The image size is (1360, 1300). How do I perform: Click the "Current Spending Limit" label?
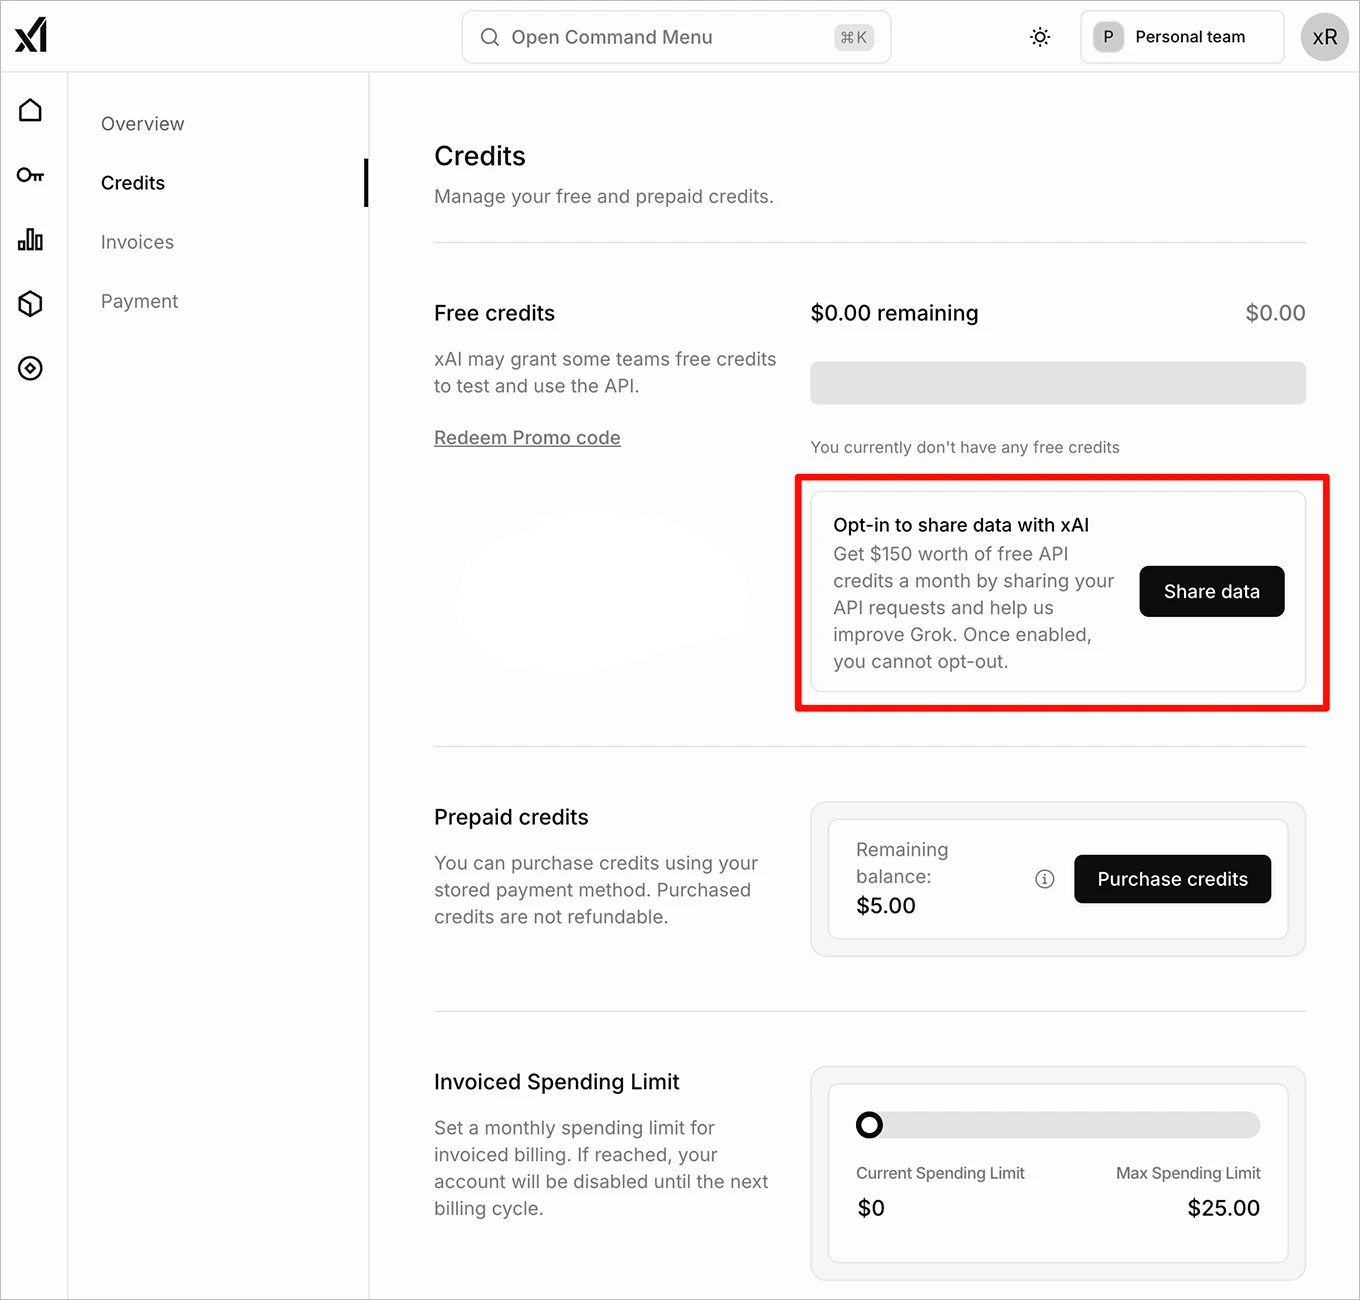940,1173
